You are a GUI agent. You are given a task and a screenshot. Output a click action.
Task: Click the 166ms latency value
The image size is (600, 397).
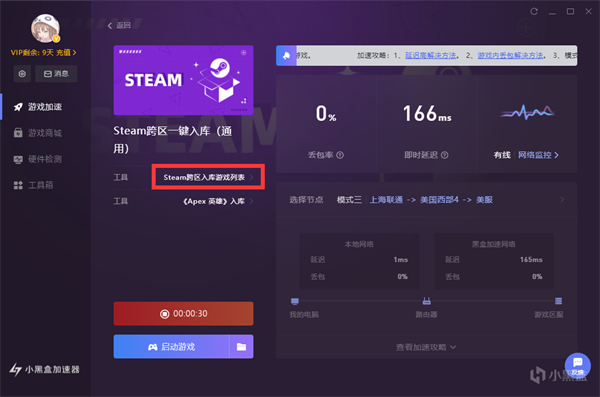pyautogui.click(x=427, y=114)
